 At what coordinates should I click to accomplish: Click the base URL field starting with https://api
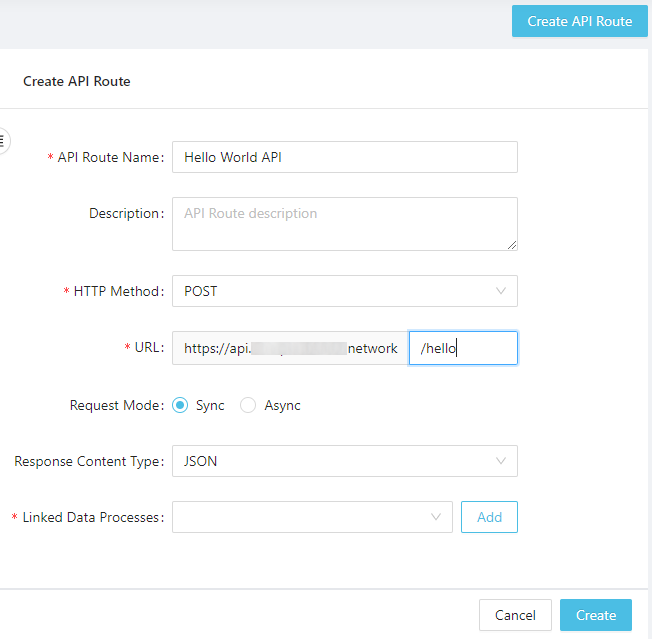click(x=290, y=348)
